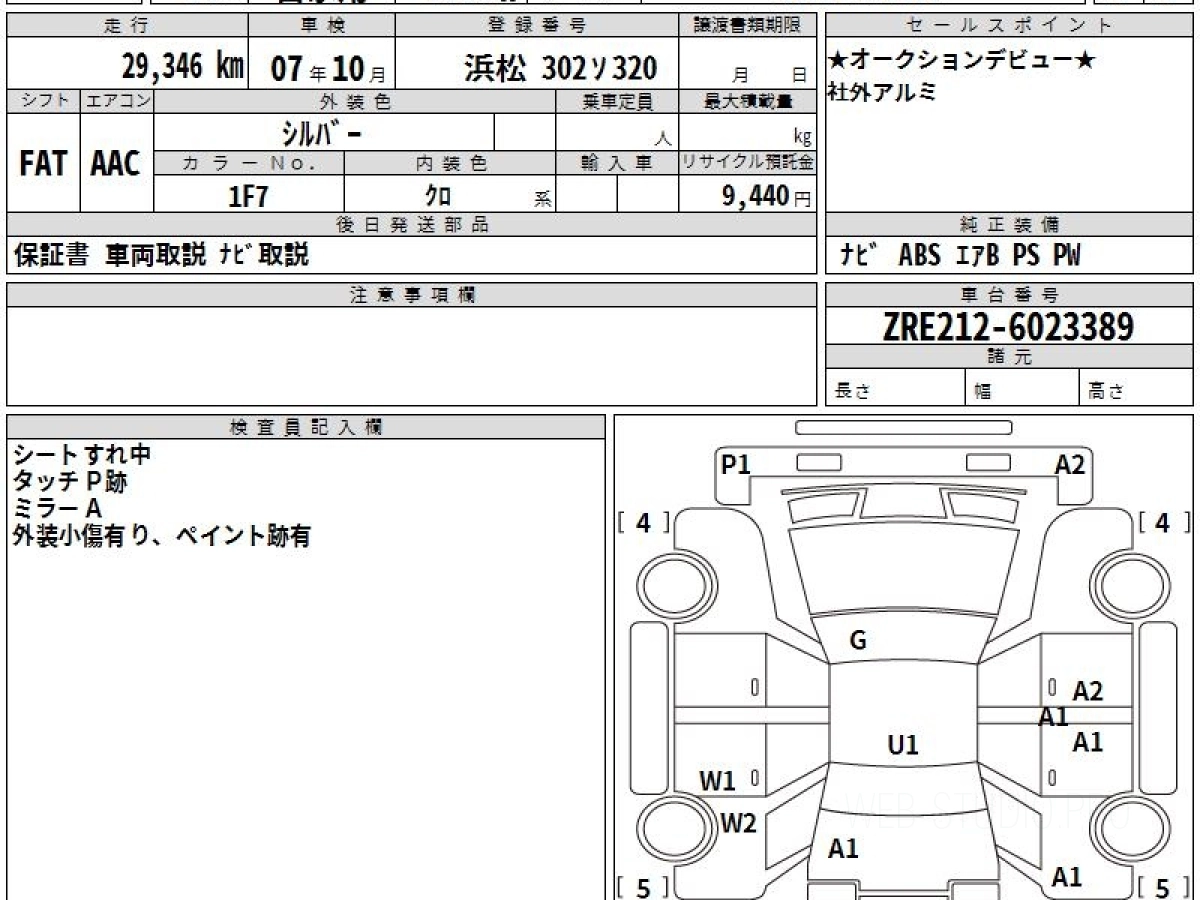1200x900 pixels.
Task: Click the 乗車定員 header
Action: coord(617,100)
